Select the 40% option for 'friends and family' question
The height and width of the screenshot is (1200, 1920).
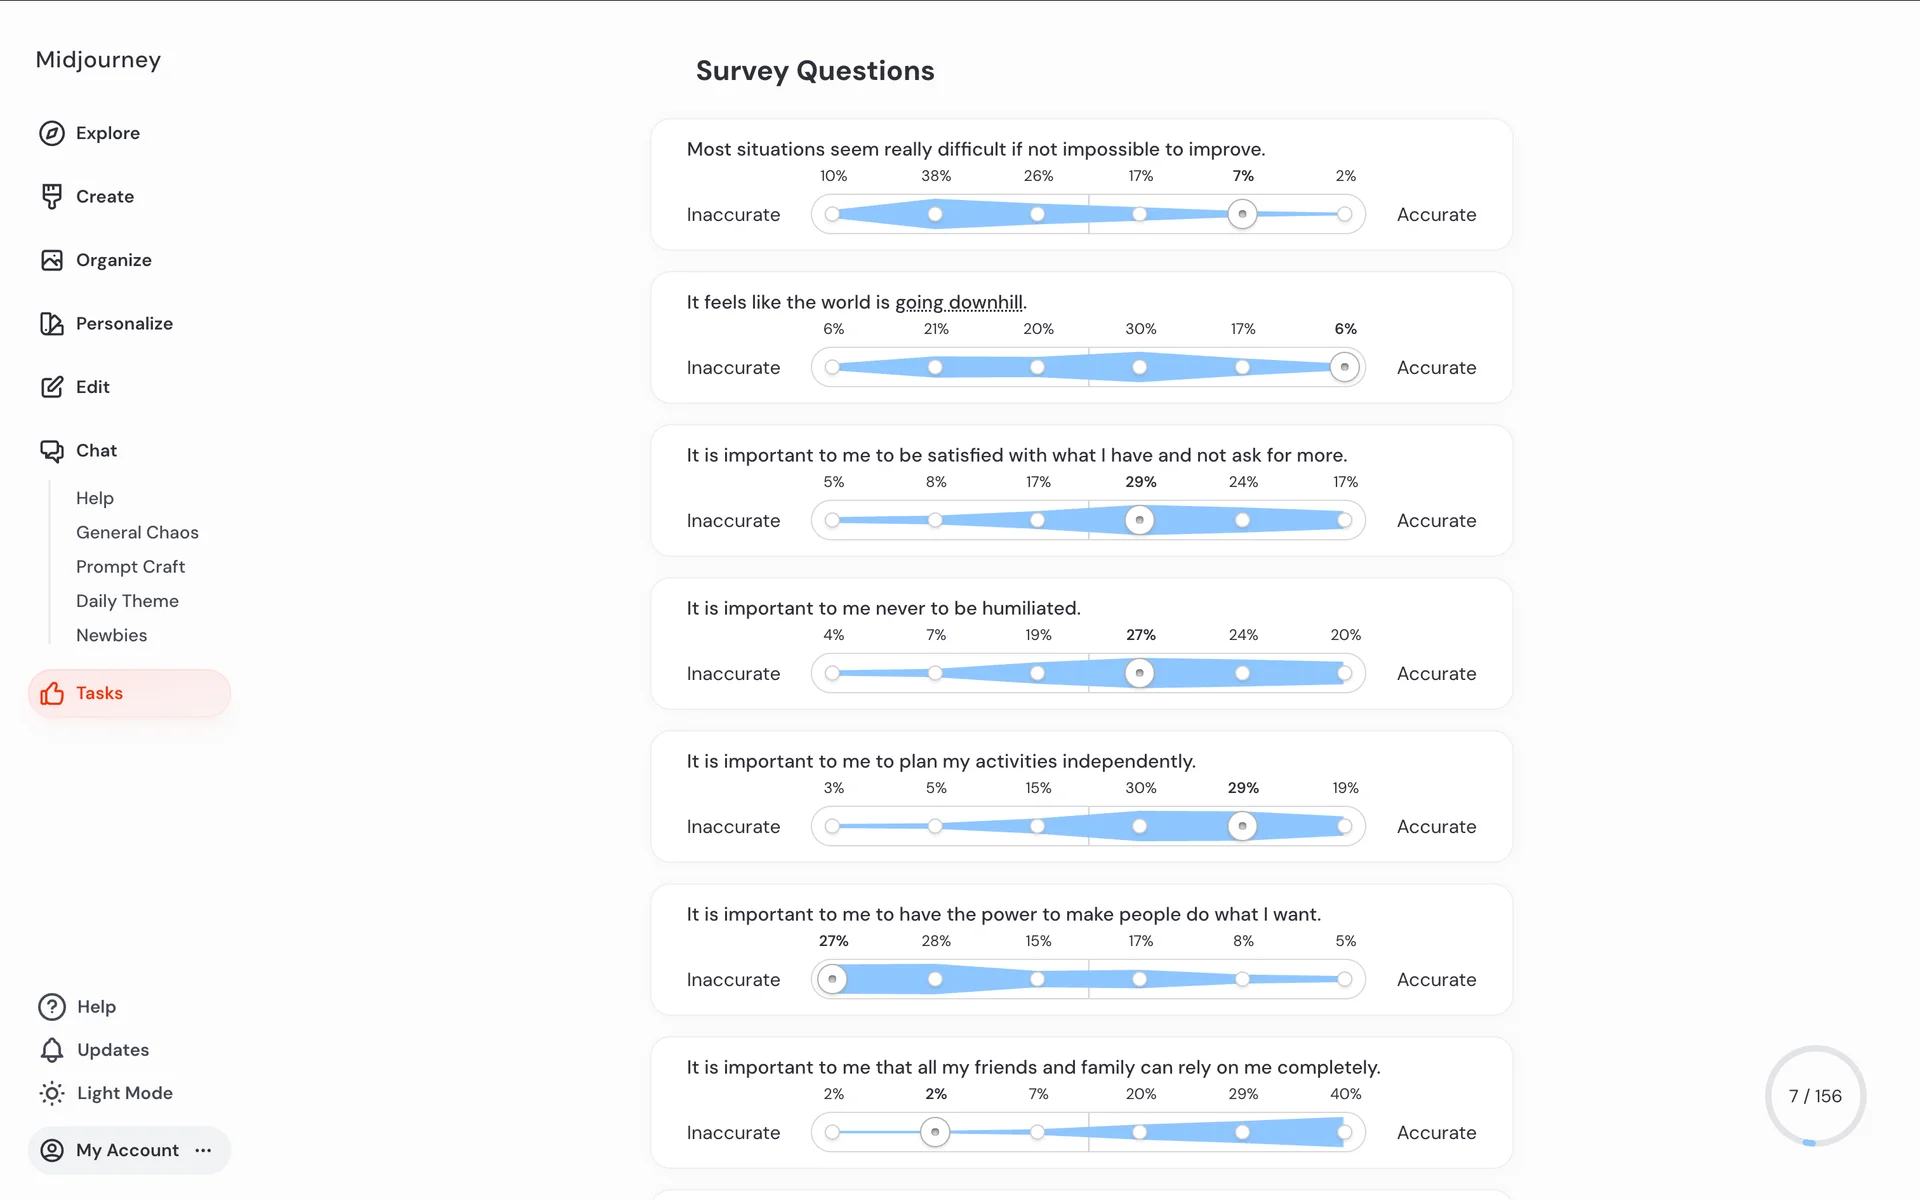click(x=1344, y=1132)
